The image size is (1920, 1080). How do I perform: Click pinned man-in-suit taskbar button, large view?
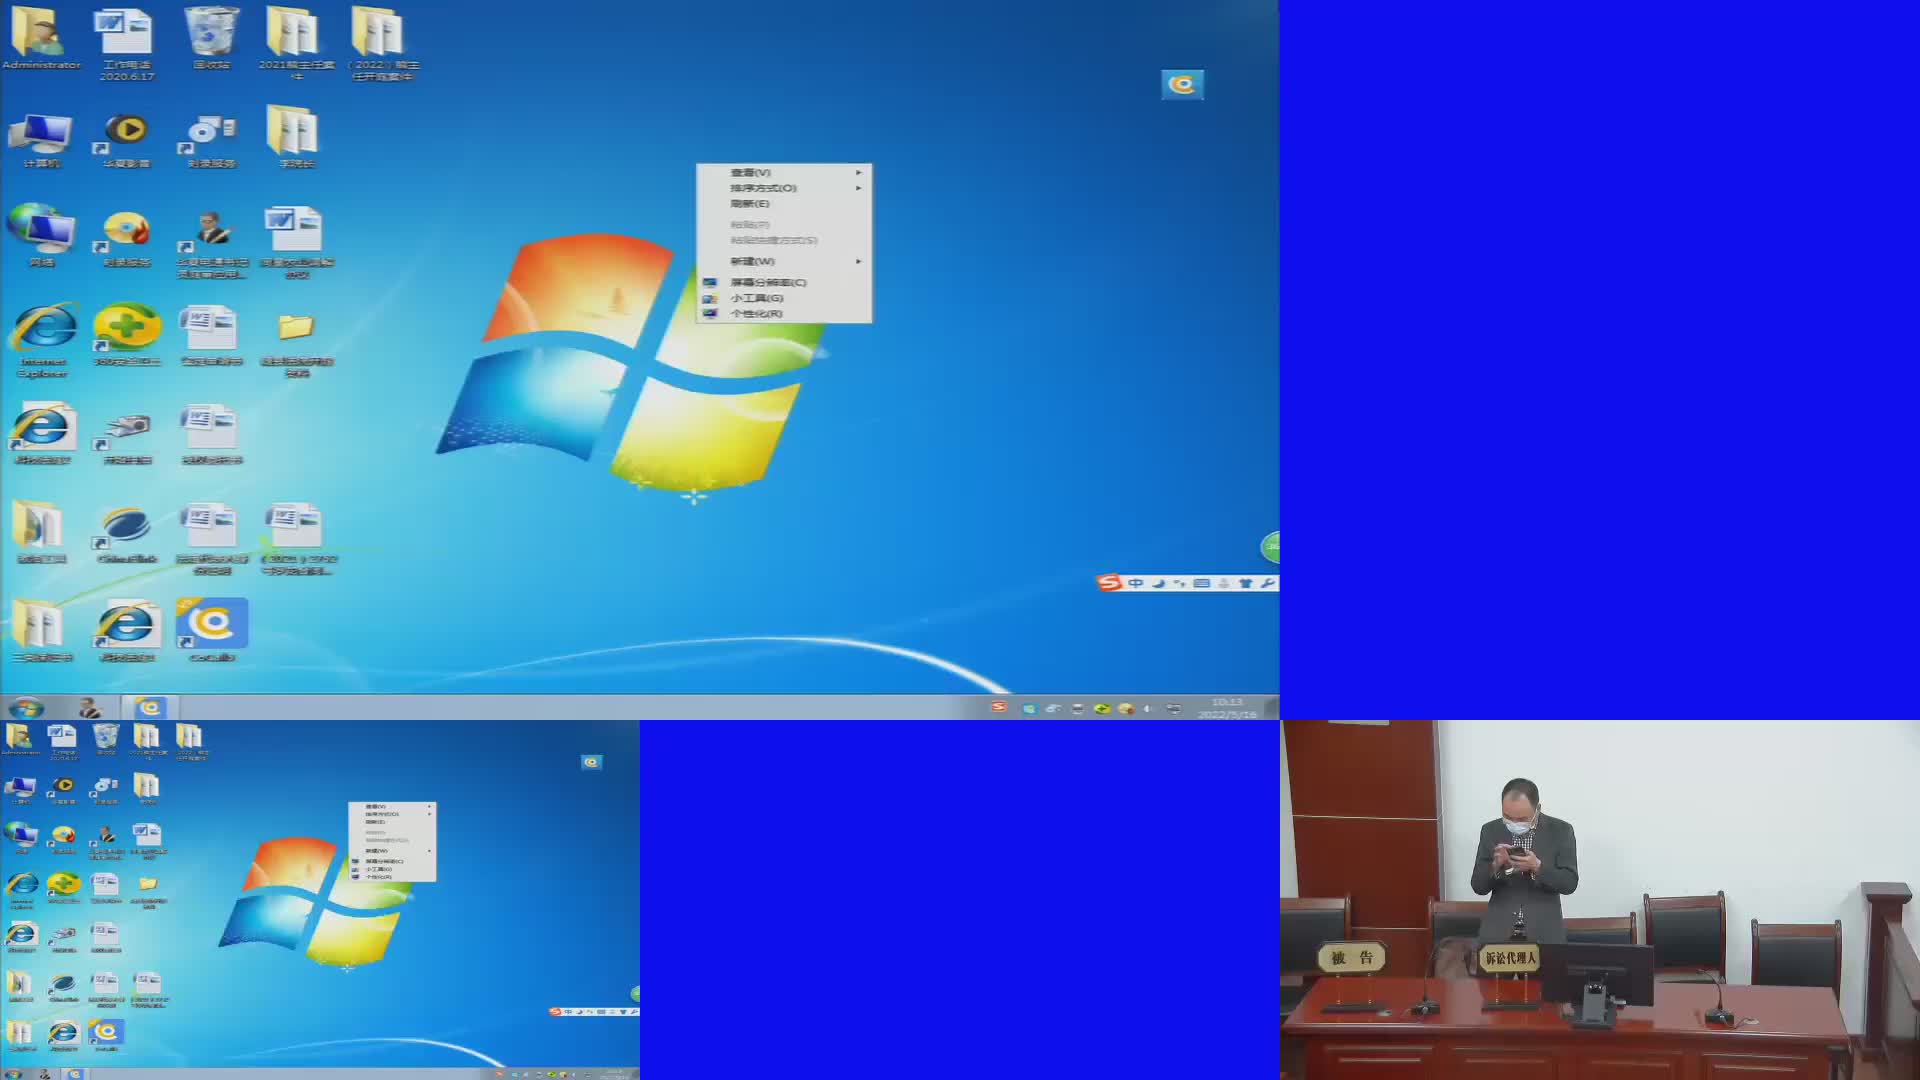point(90,708)
